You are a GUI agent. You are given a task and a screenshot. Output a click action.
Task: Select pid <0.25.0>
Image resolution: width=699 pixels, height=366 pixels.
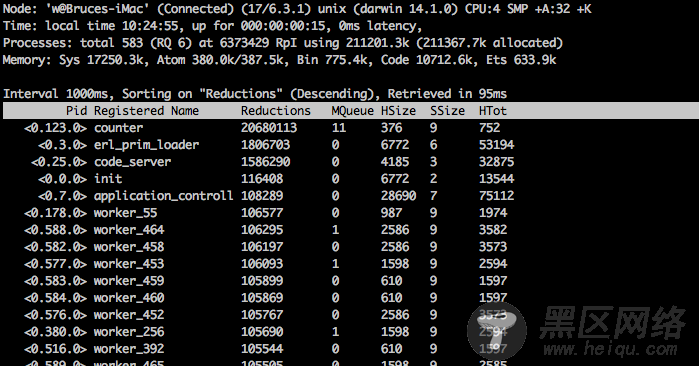click(x=59, y=162)
